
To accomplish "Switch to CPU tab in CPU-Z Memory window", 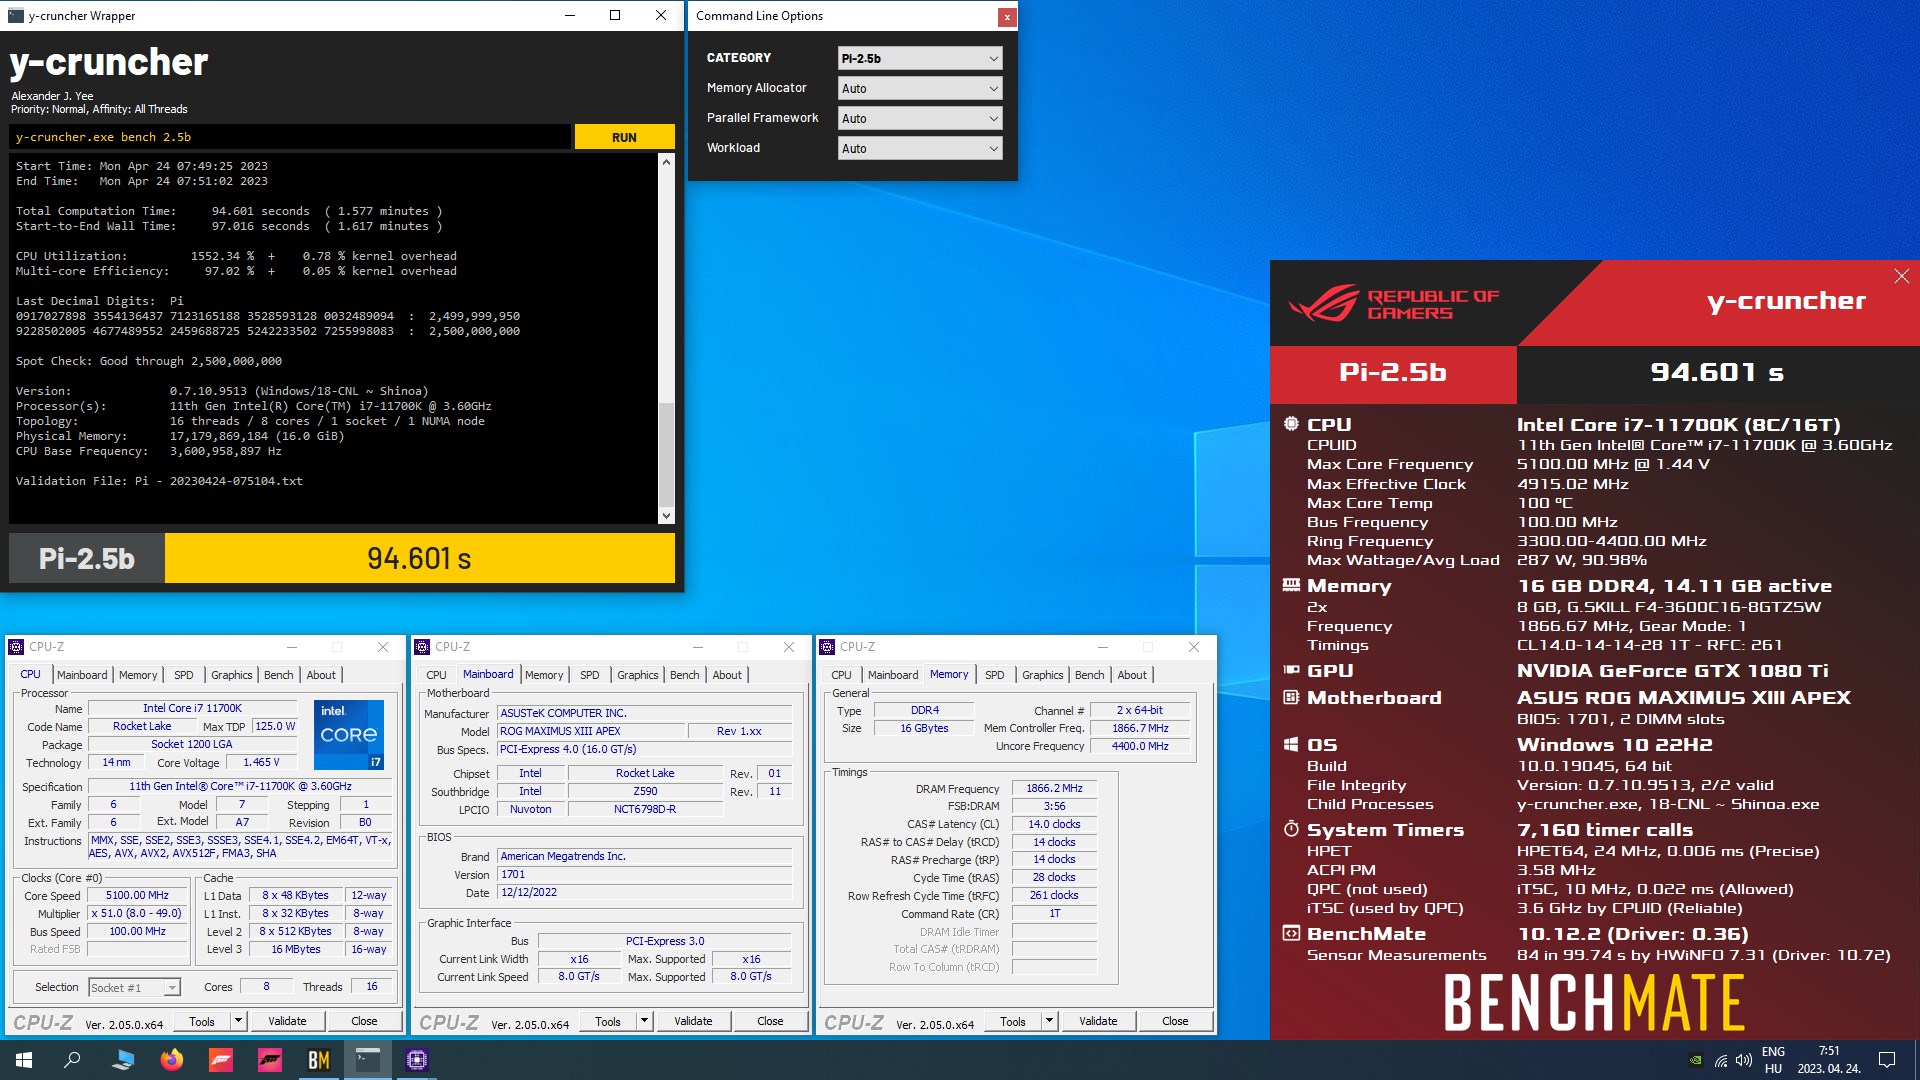I will (x=841, y=675).
